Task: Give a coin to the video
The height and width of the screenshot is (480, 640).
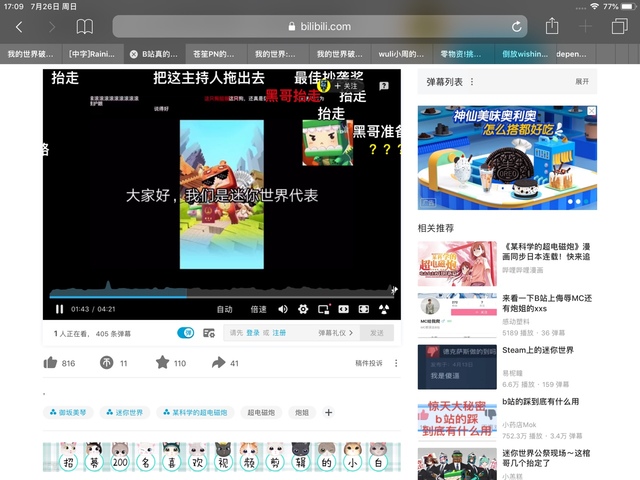Action: (x=107, y=362)
